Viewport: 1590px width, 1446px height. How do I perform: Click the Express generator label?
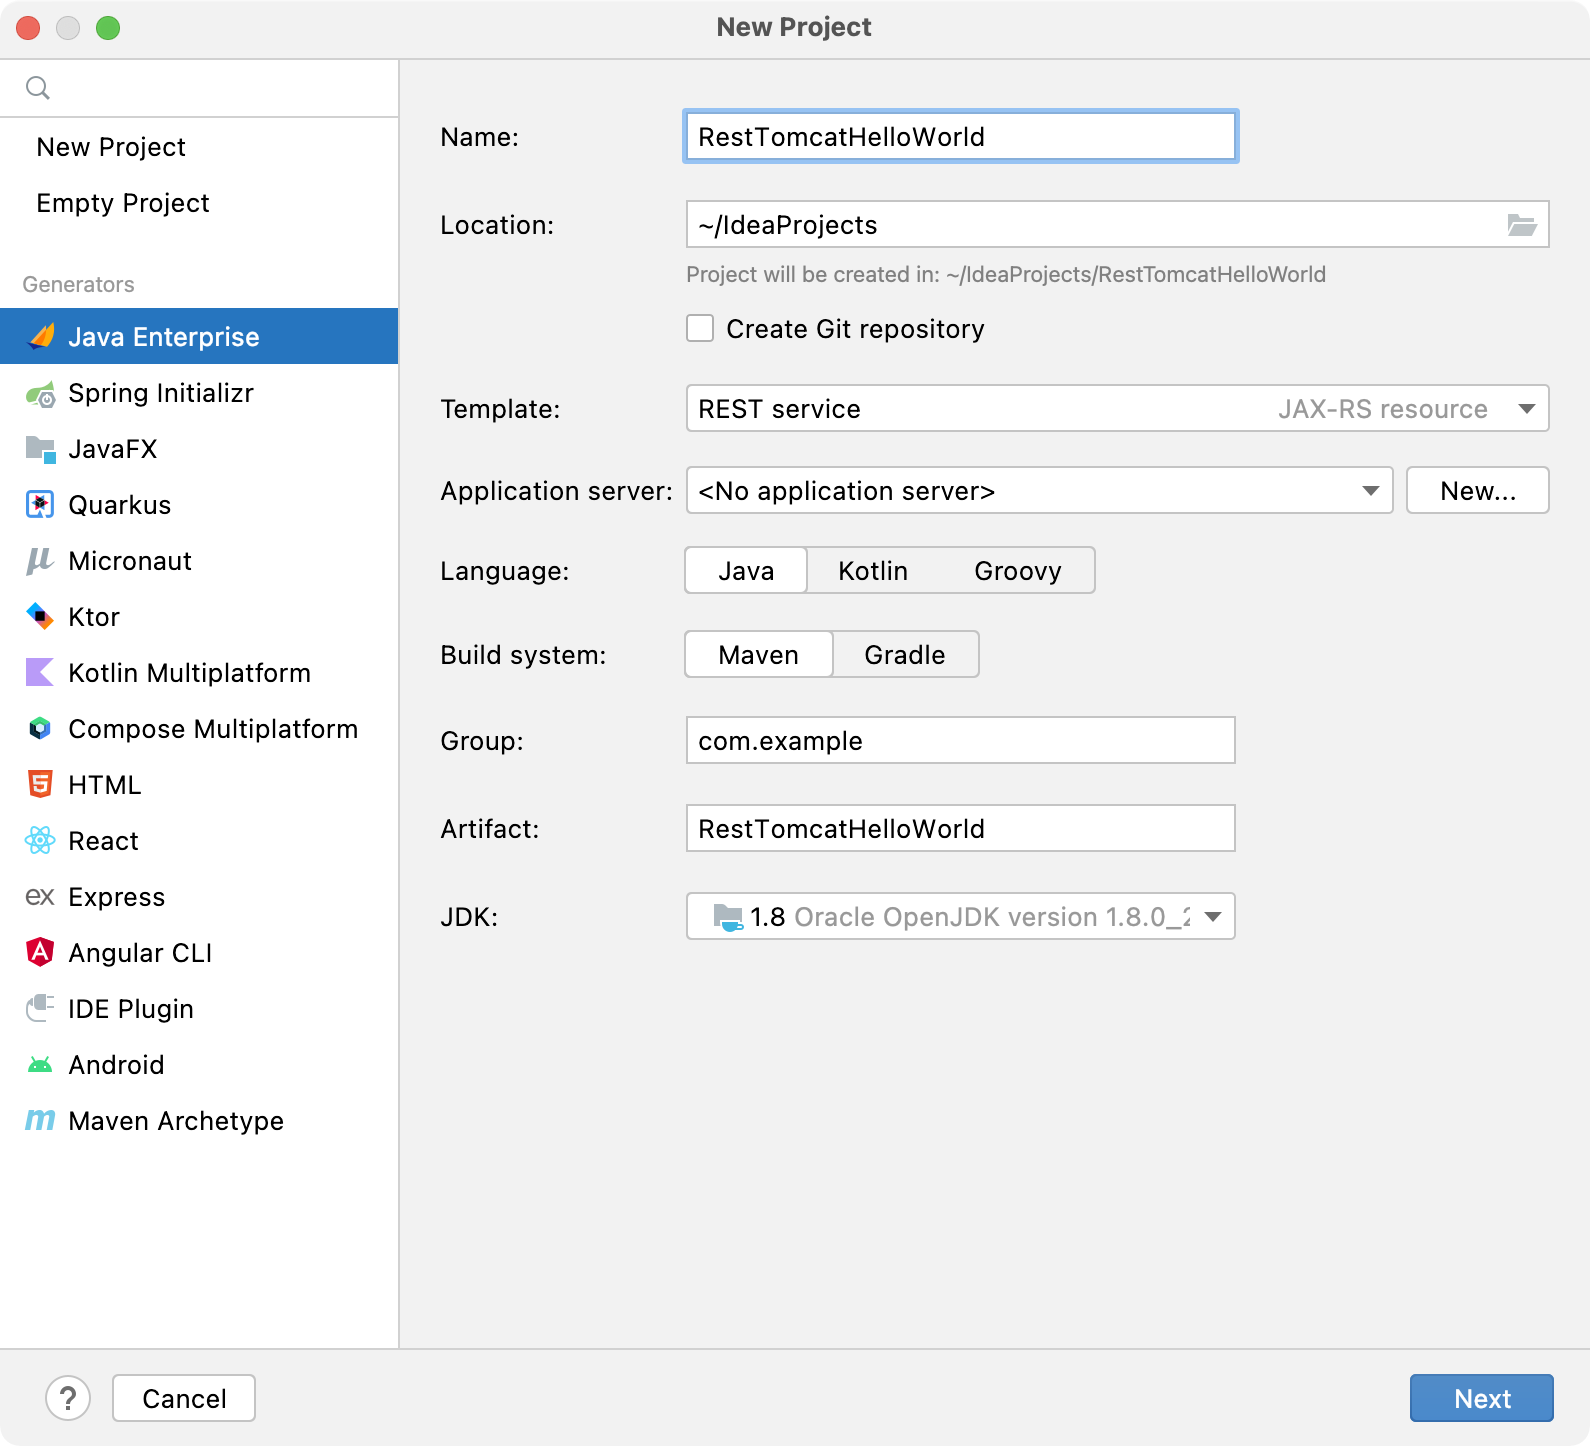[x=116, y=897]
